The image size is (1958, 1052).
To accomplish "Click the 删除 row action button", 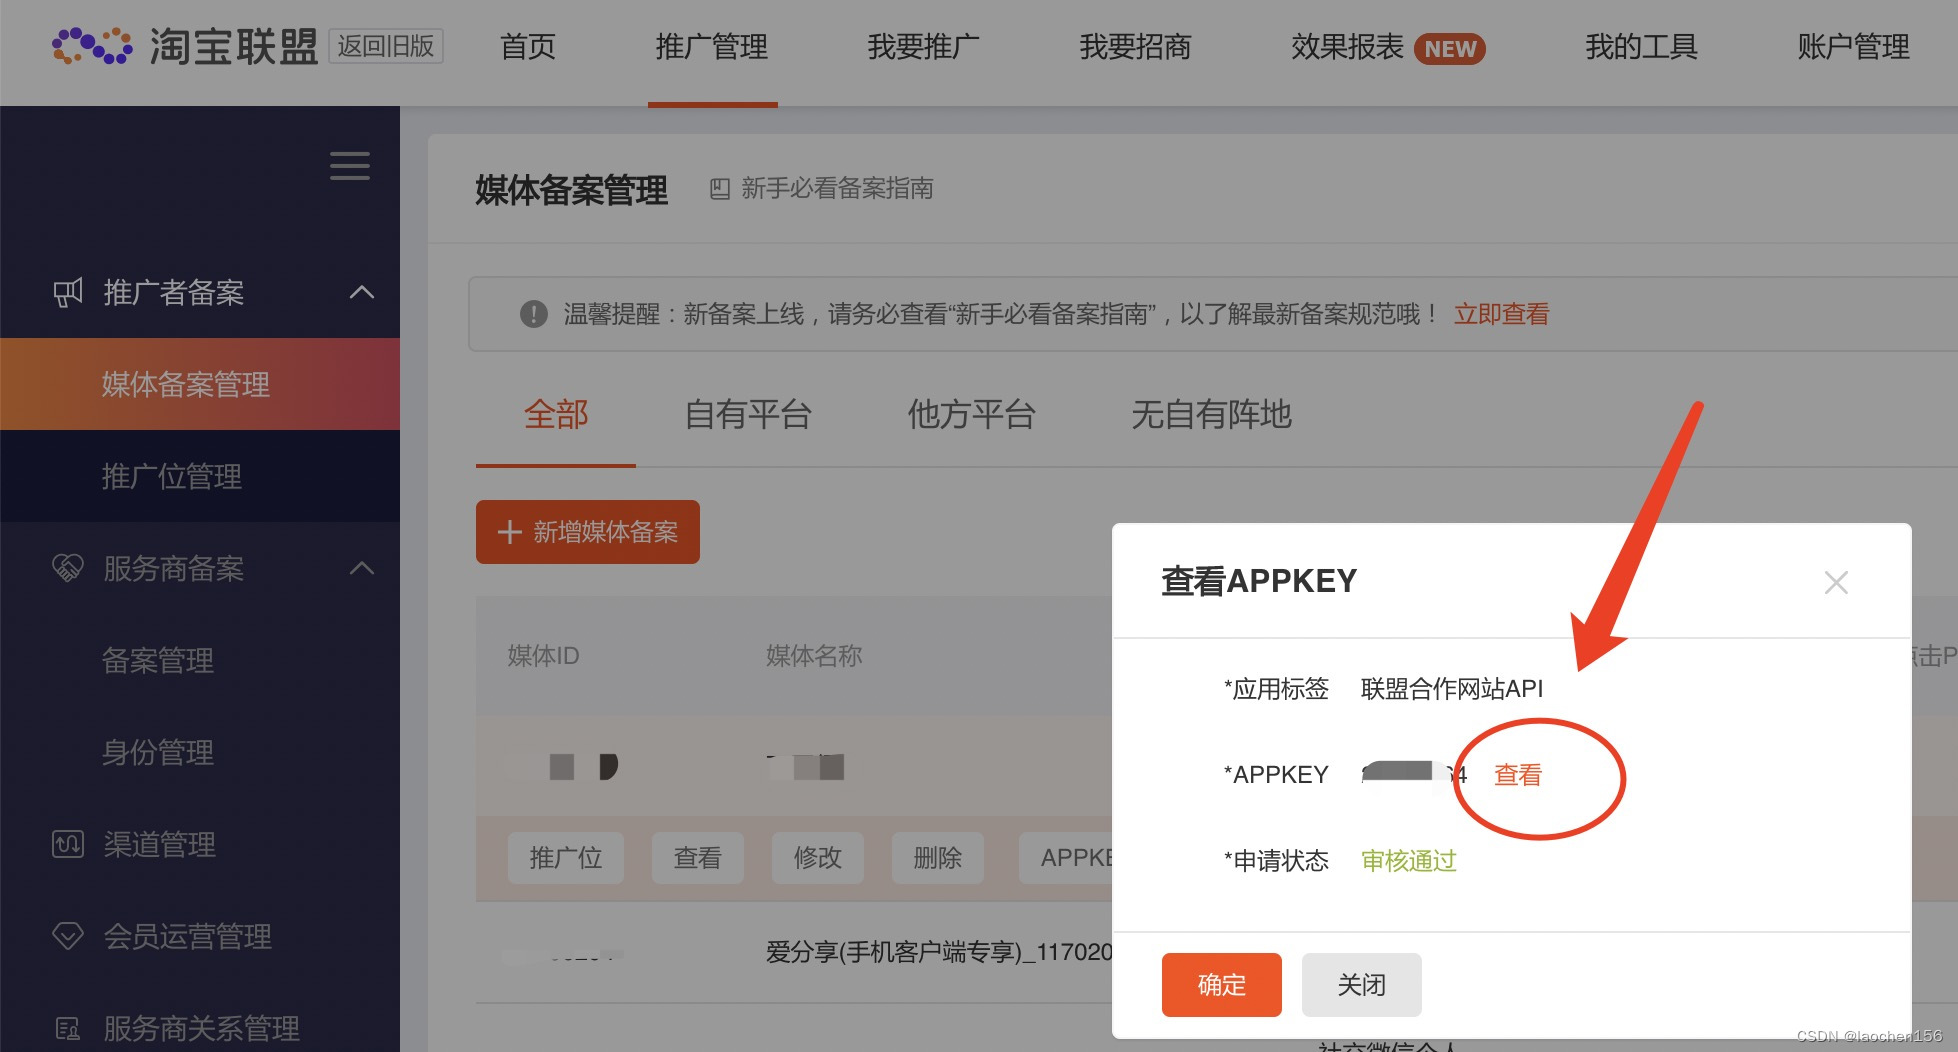I will tap(938, 858).
